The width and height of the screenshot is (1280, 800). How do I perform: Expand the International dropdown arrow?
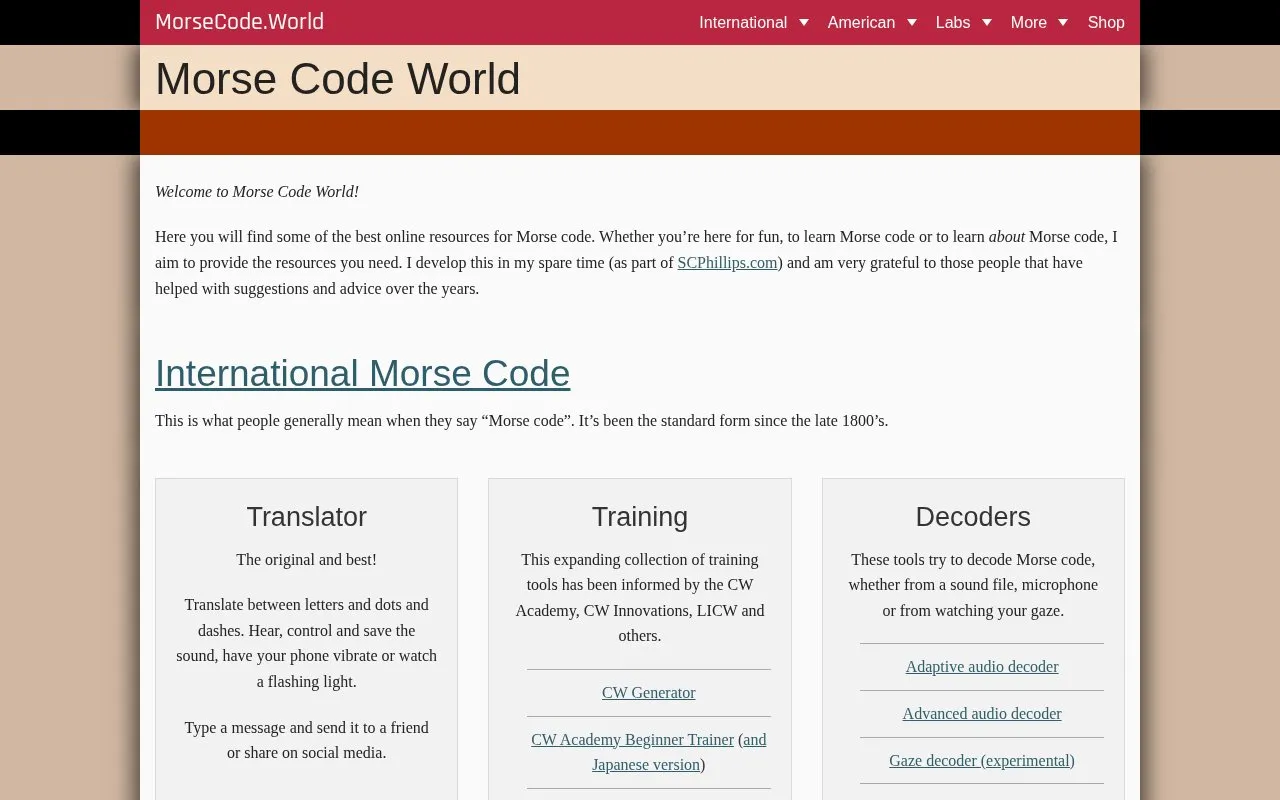tap(804, 22)
